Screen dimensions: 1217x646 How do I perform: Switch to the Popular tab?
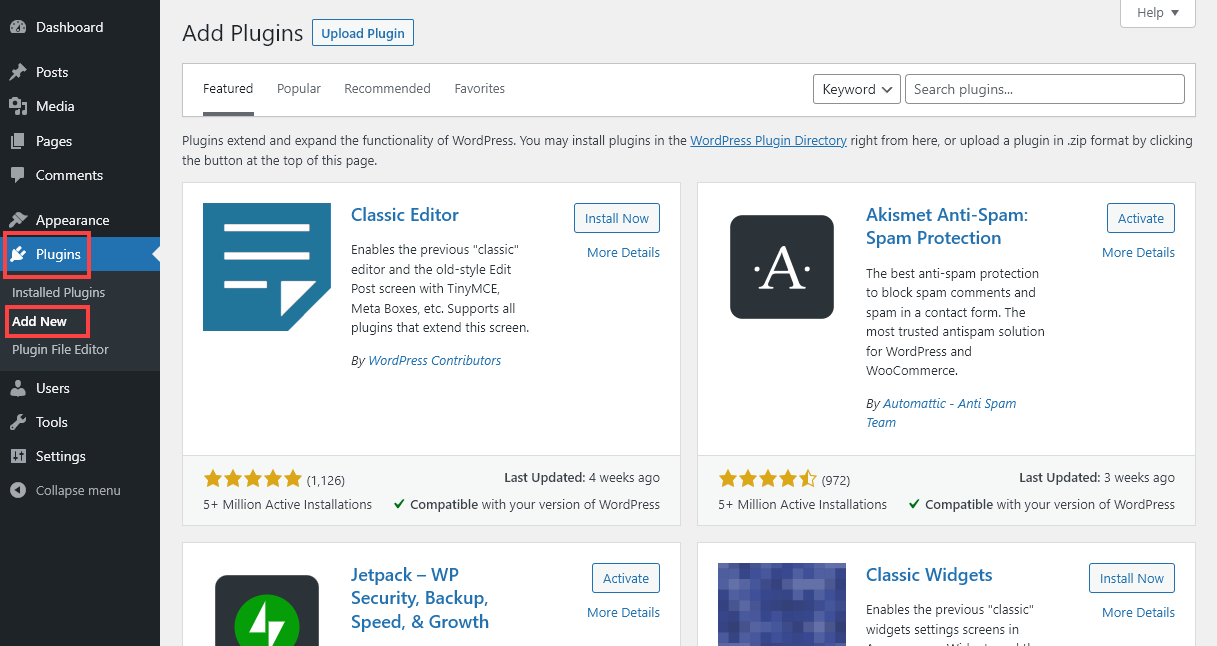pos(298,88)
